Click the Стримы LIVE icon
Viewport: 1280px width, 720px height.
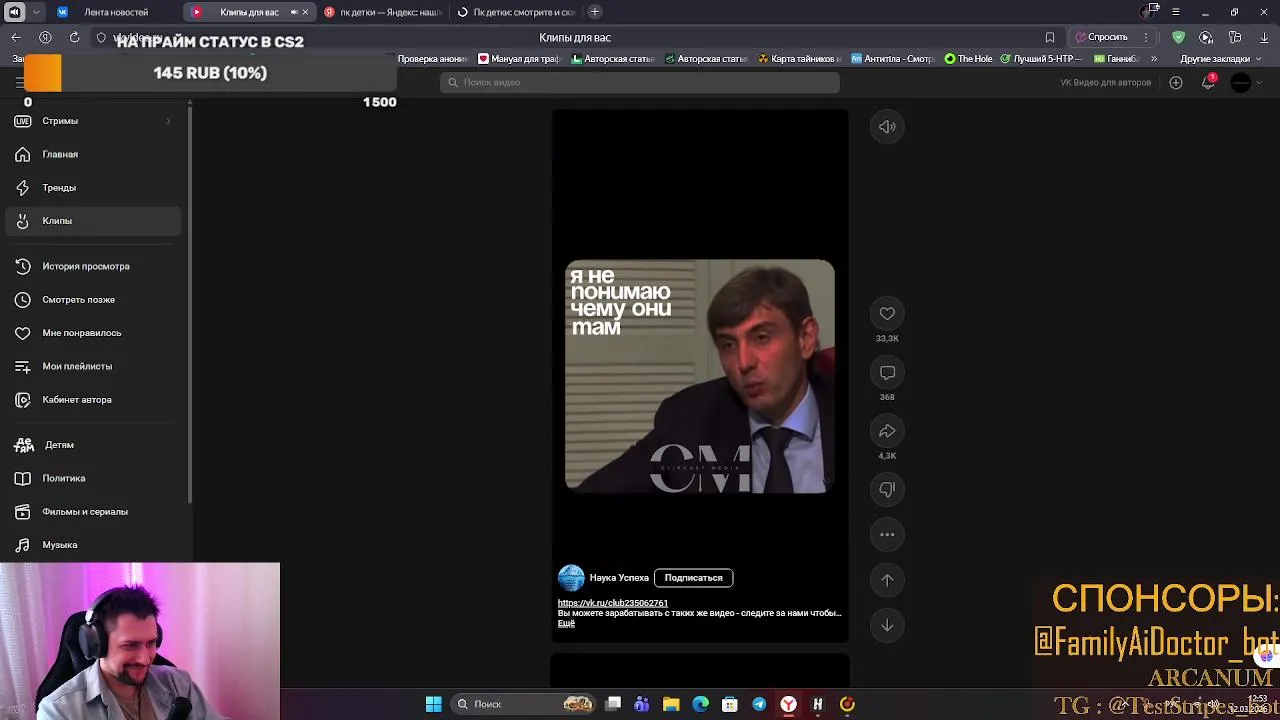(x=22, y=121)
